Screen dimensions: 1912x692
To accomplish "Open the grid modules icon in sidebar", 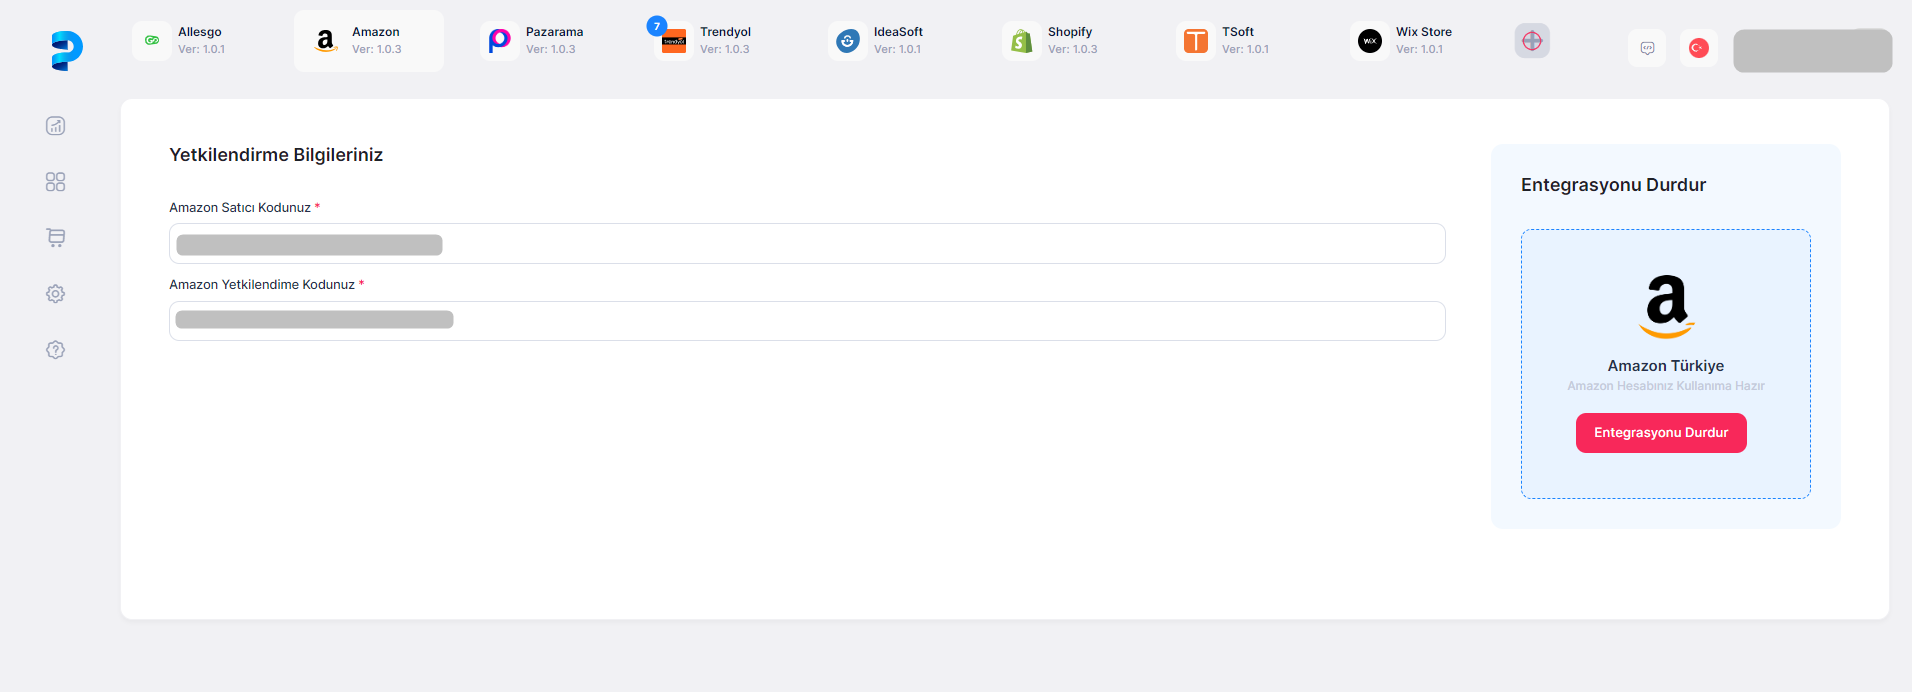I will coord(56,182).
